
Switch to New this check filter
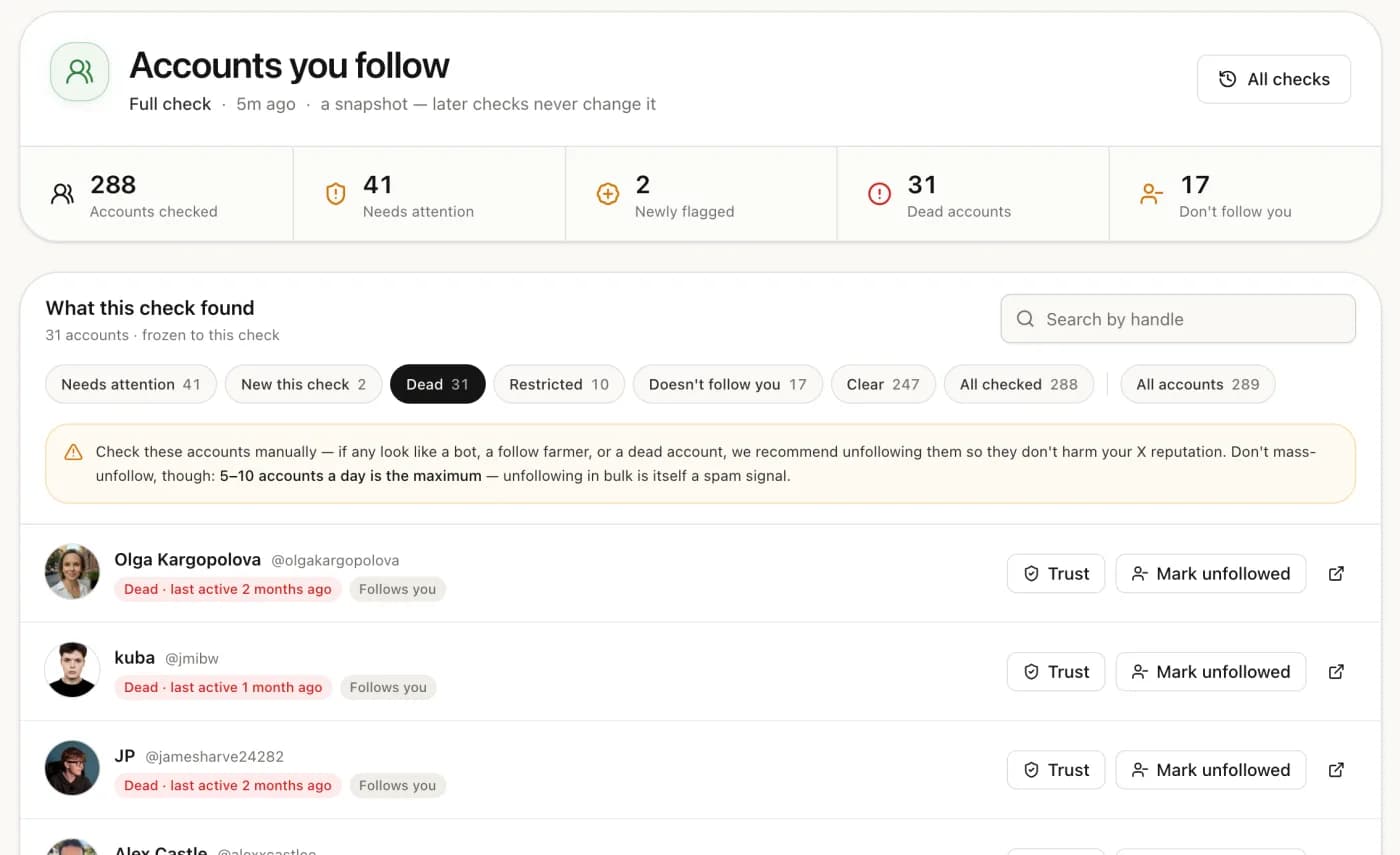pos(304,384)
